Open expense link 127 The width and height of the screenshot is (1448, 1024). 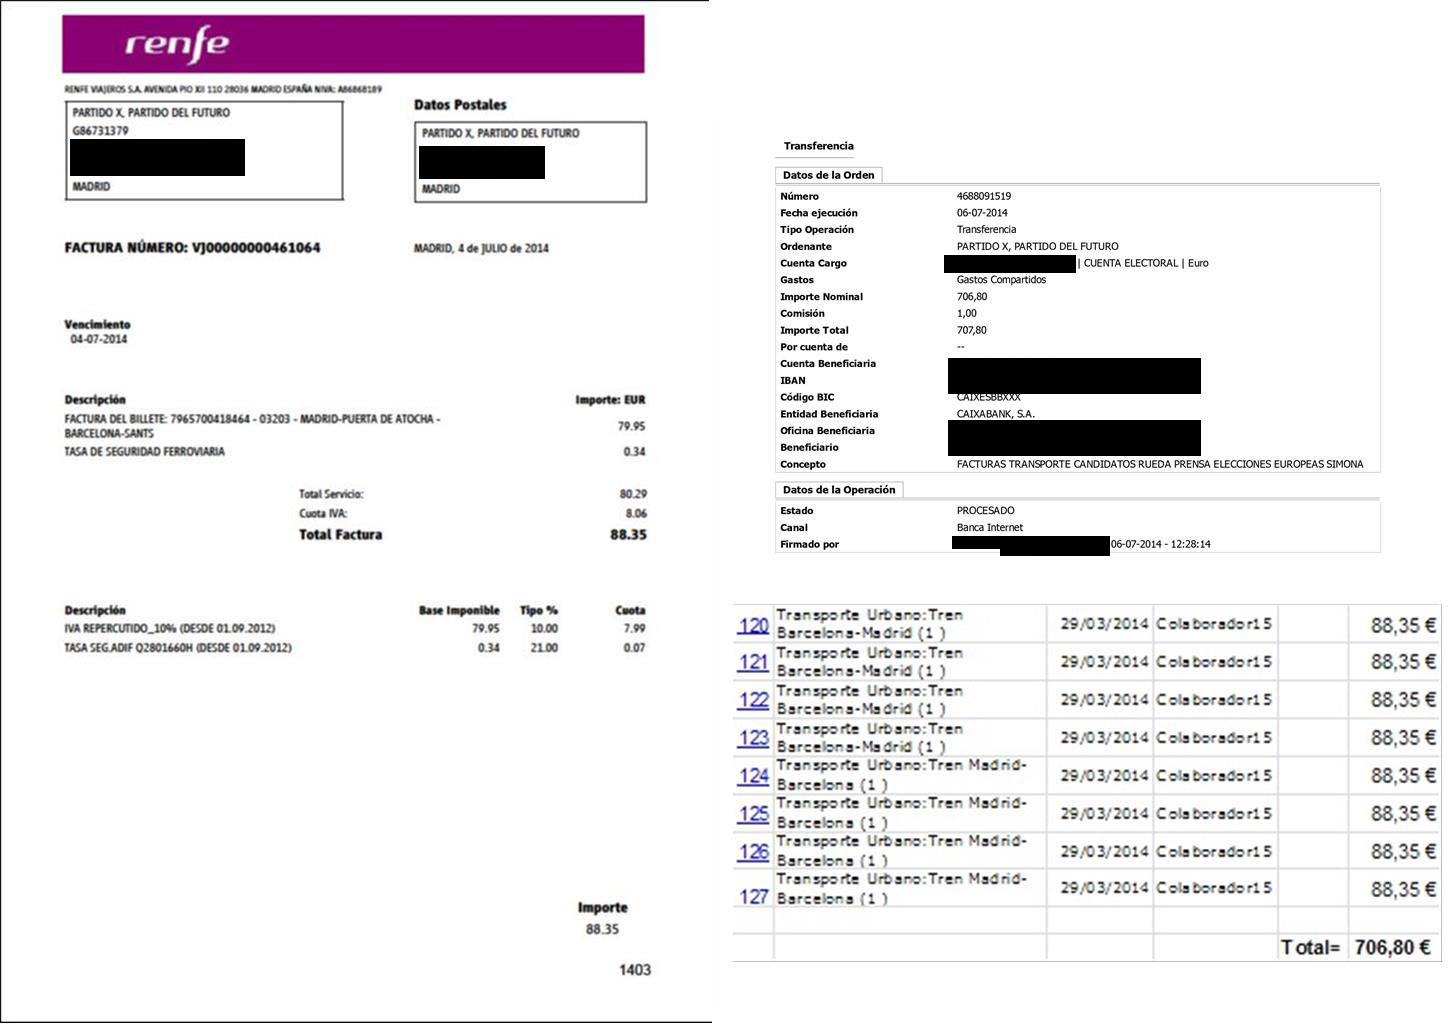click(x=753, y=896)
